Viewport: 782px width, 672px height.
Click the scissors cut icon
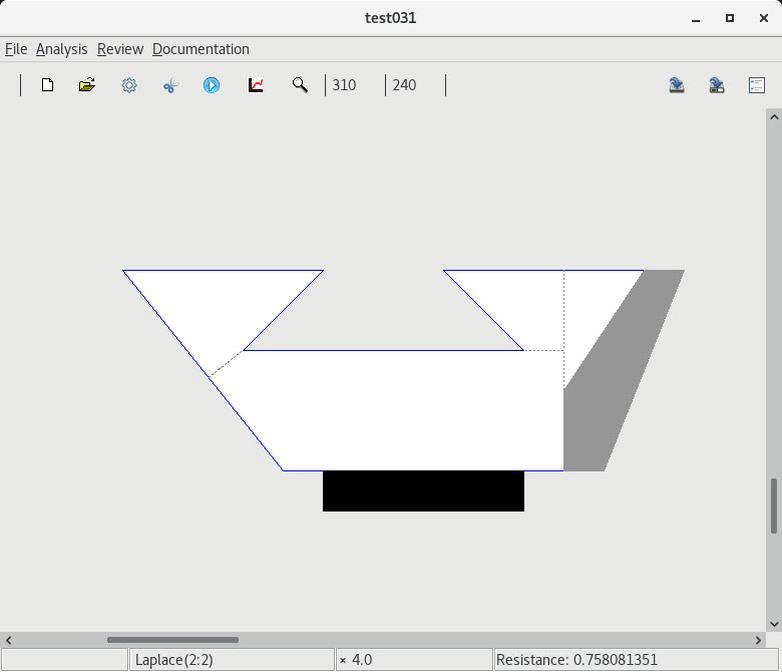pyautogui.click(x=170, y=85)
